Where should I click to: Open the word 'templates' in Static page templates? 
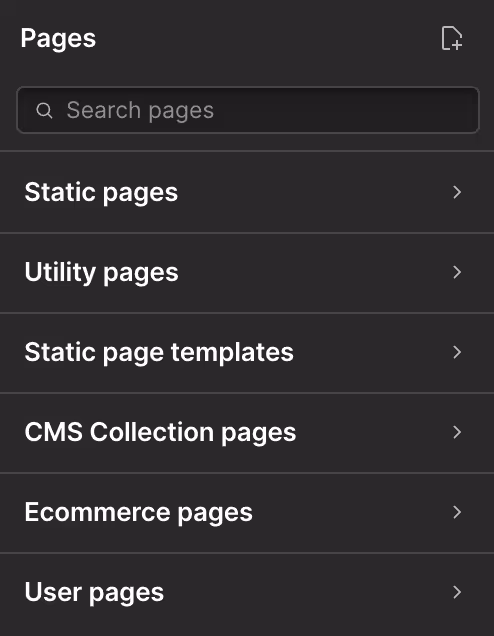[x=232, y=352]
